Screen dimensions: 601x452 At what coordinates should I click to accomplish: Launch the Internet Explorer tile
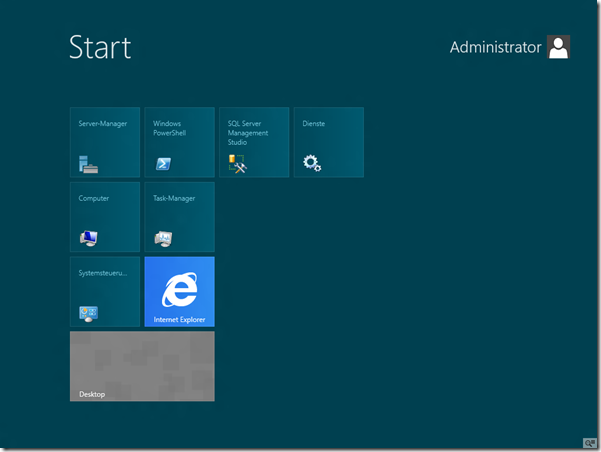click(x=179, y=292)
